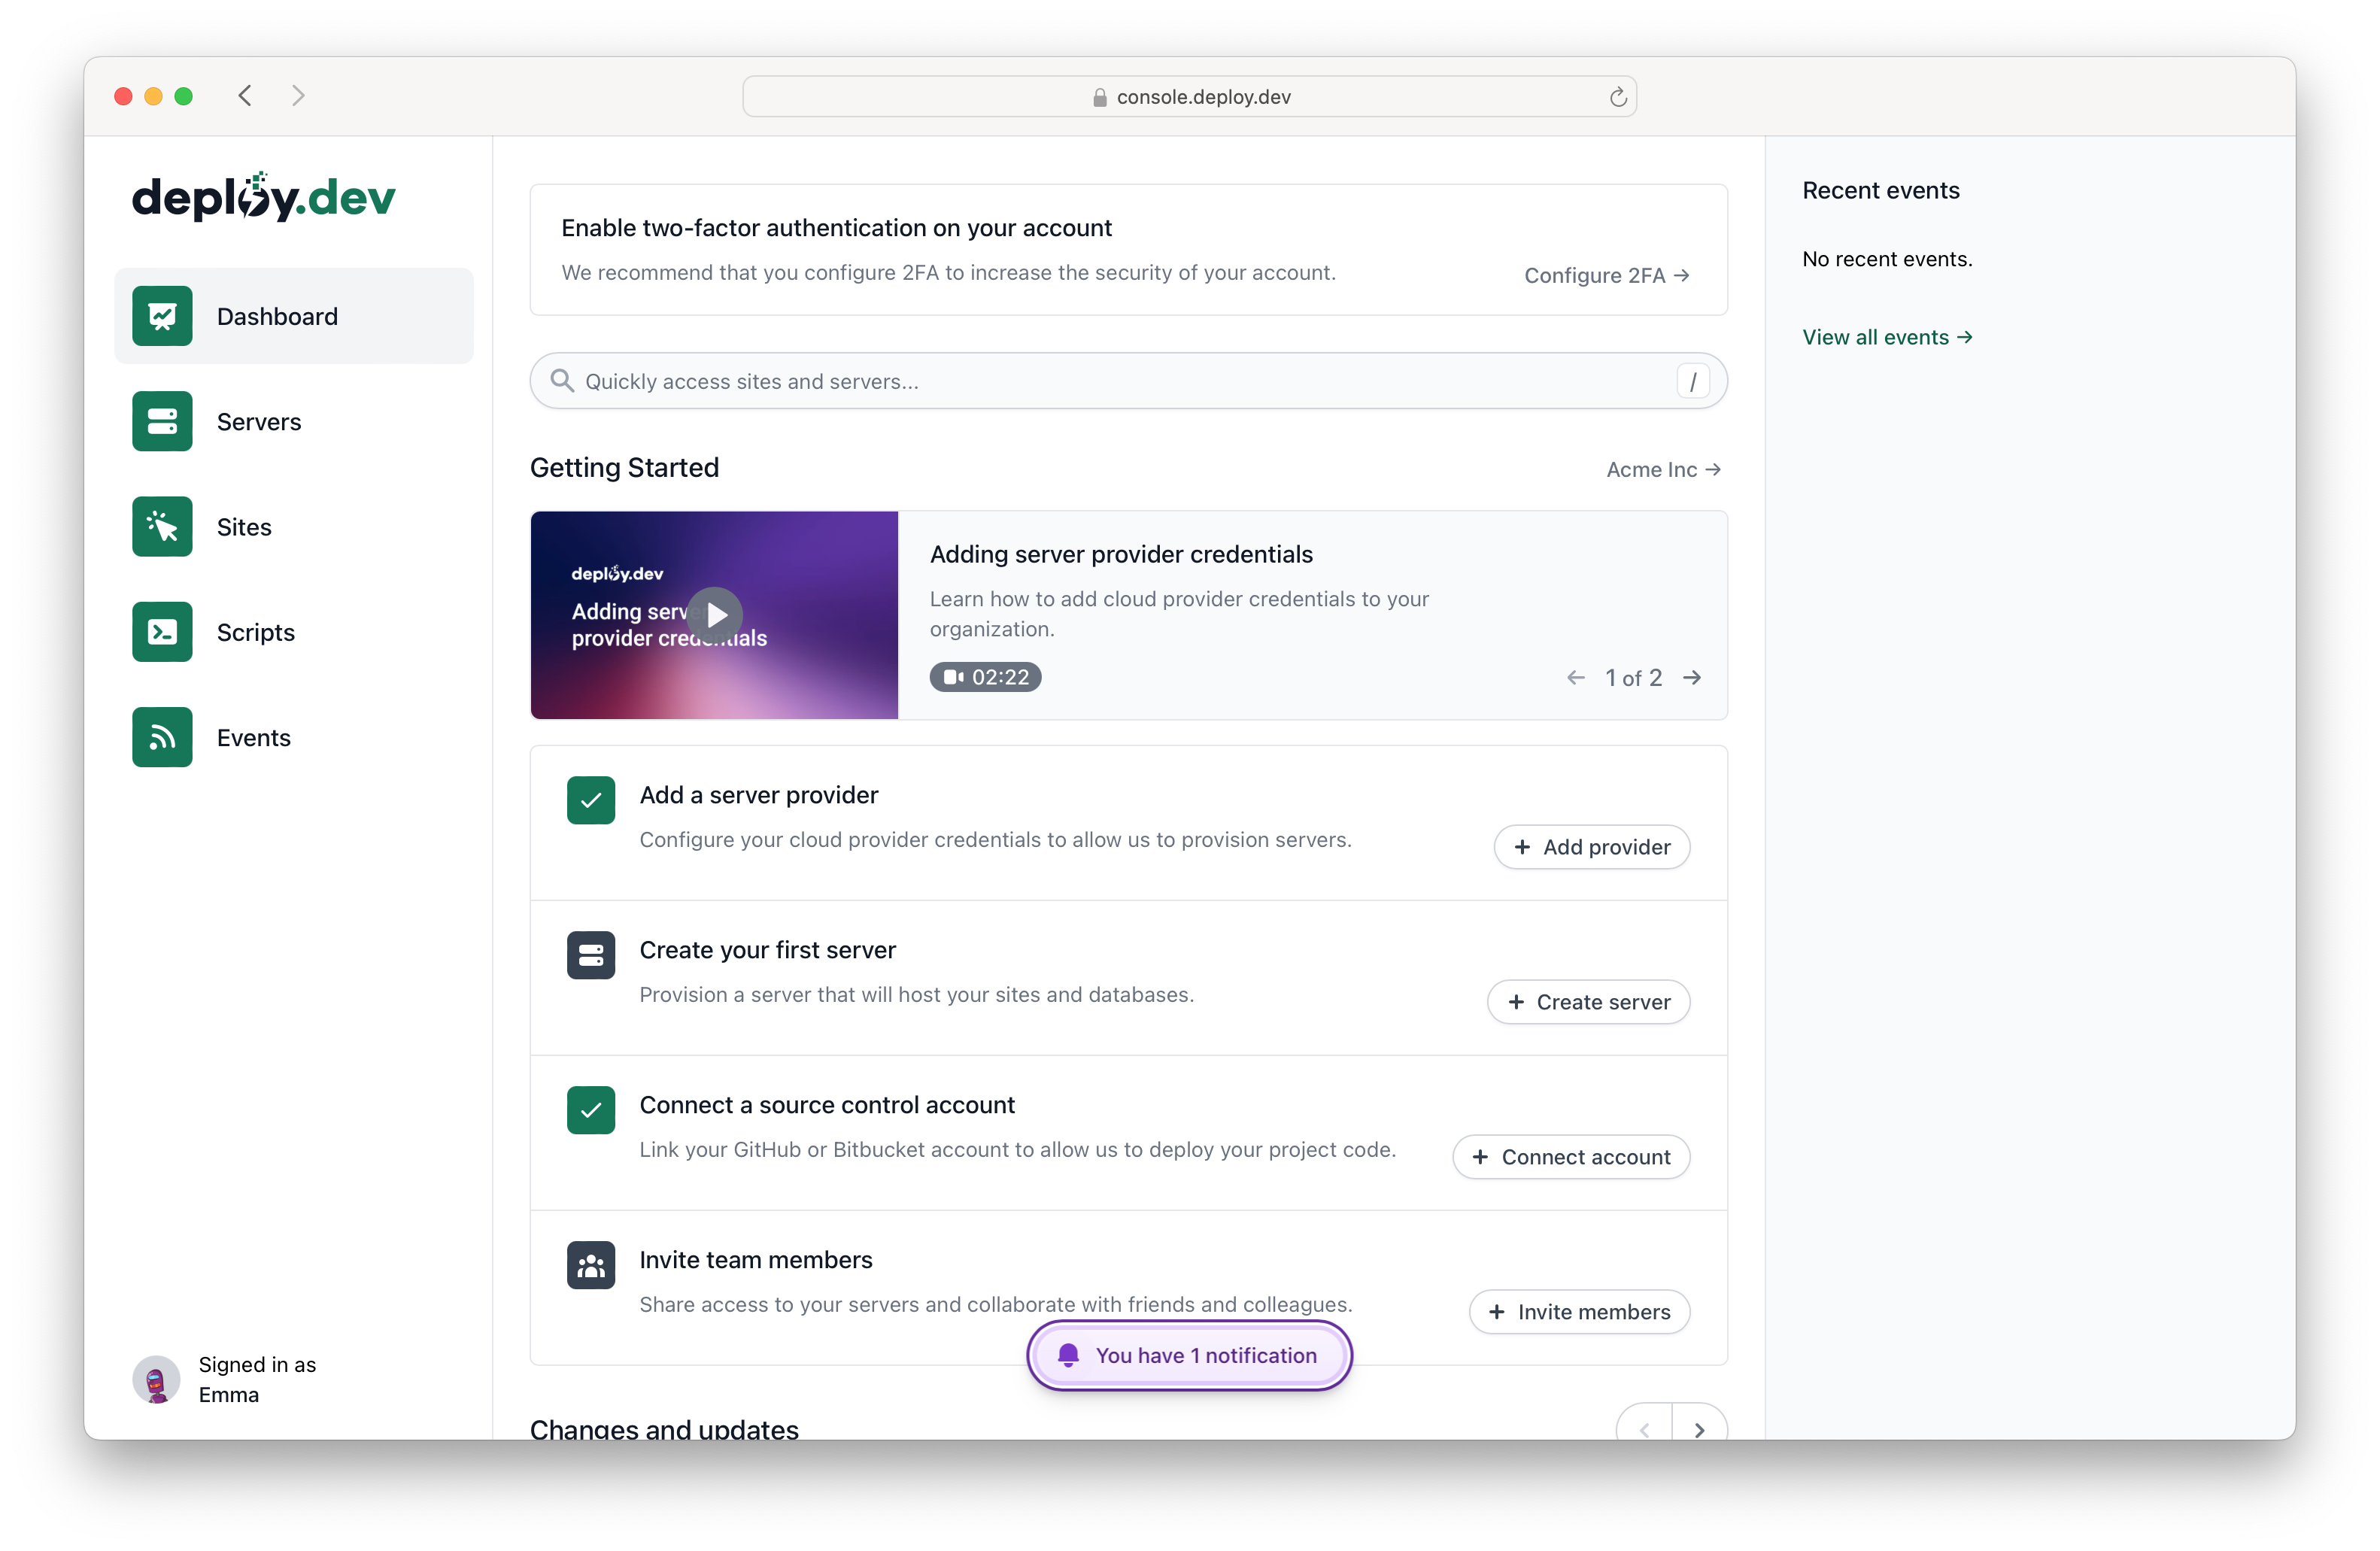Click the Add provider button
The image size is (2380, 1551).
point(1591,847)
